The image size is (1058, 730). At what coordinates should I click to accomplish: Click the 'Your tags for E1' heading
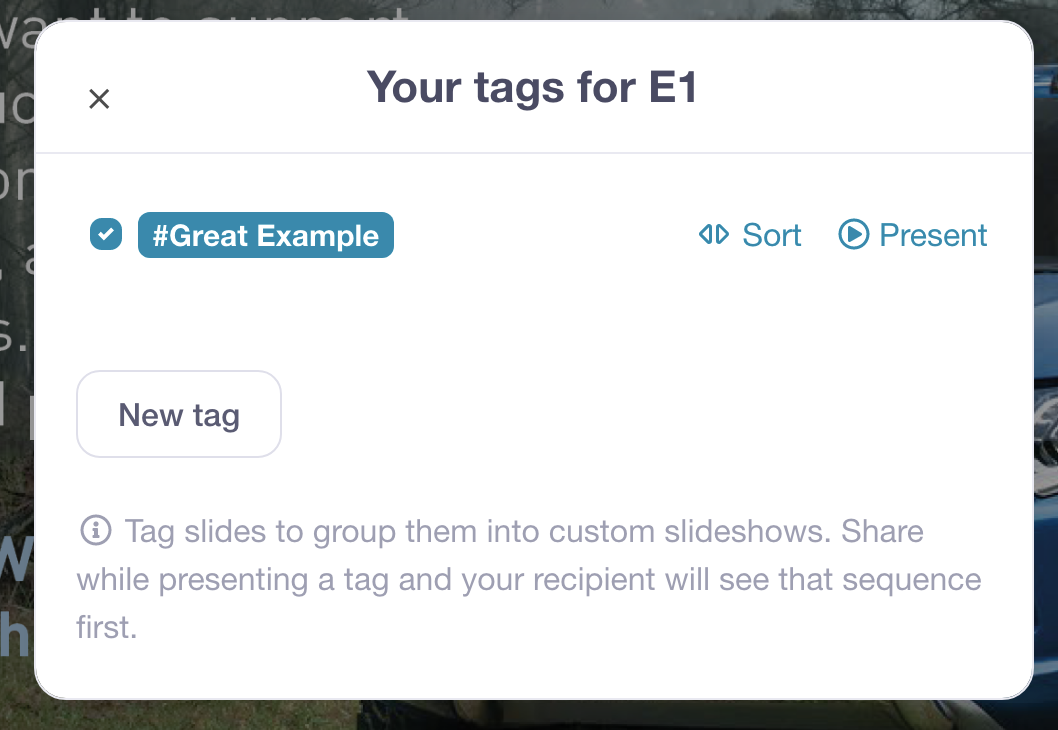click(x=531, y=88)
